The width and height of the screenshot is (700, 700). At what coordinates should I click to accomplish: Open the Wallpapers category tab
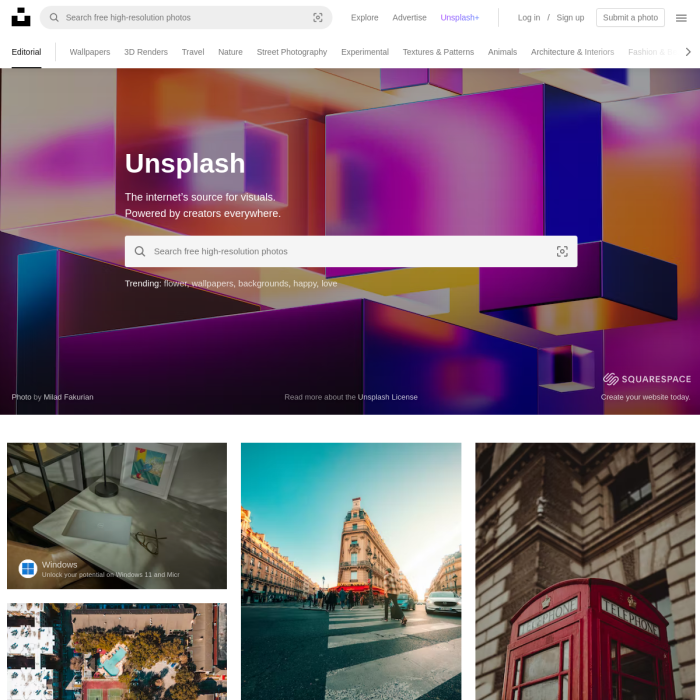(x=90, y=52)
